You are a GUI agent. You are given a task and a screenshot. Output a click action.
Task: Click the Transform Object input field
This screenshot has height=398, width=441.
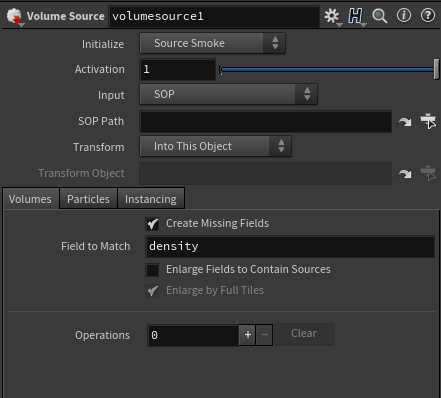(x=266, y=173)
